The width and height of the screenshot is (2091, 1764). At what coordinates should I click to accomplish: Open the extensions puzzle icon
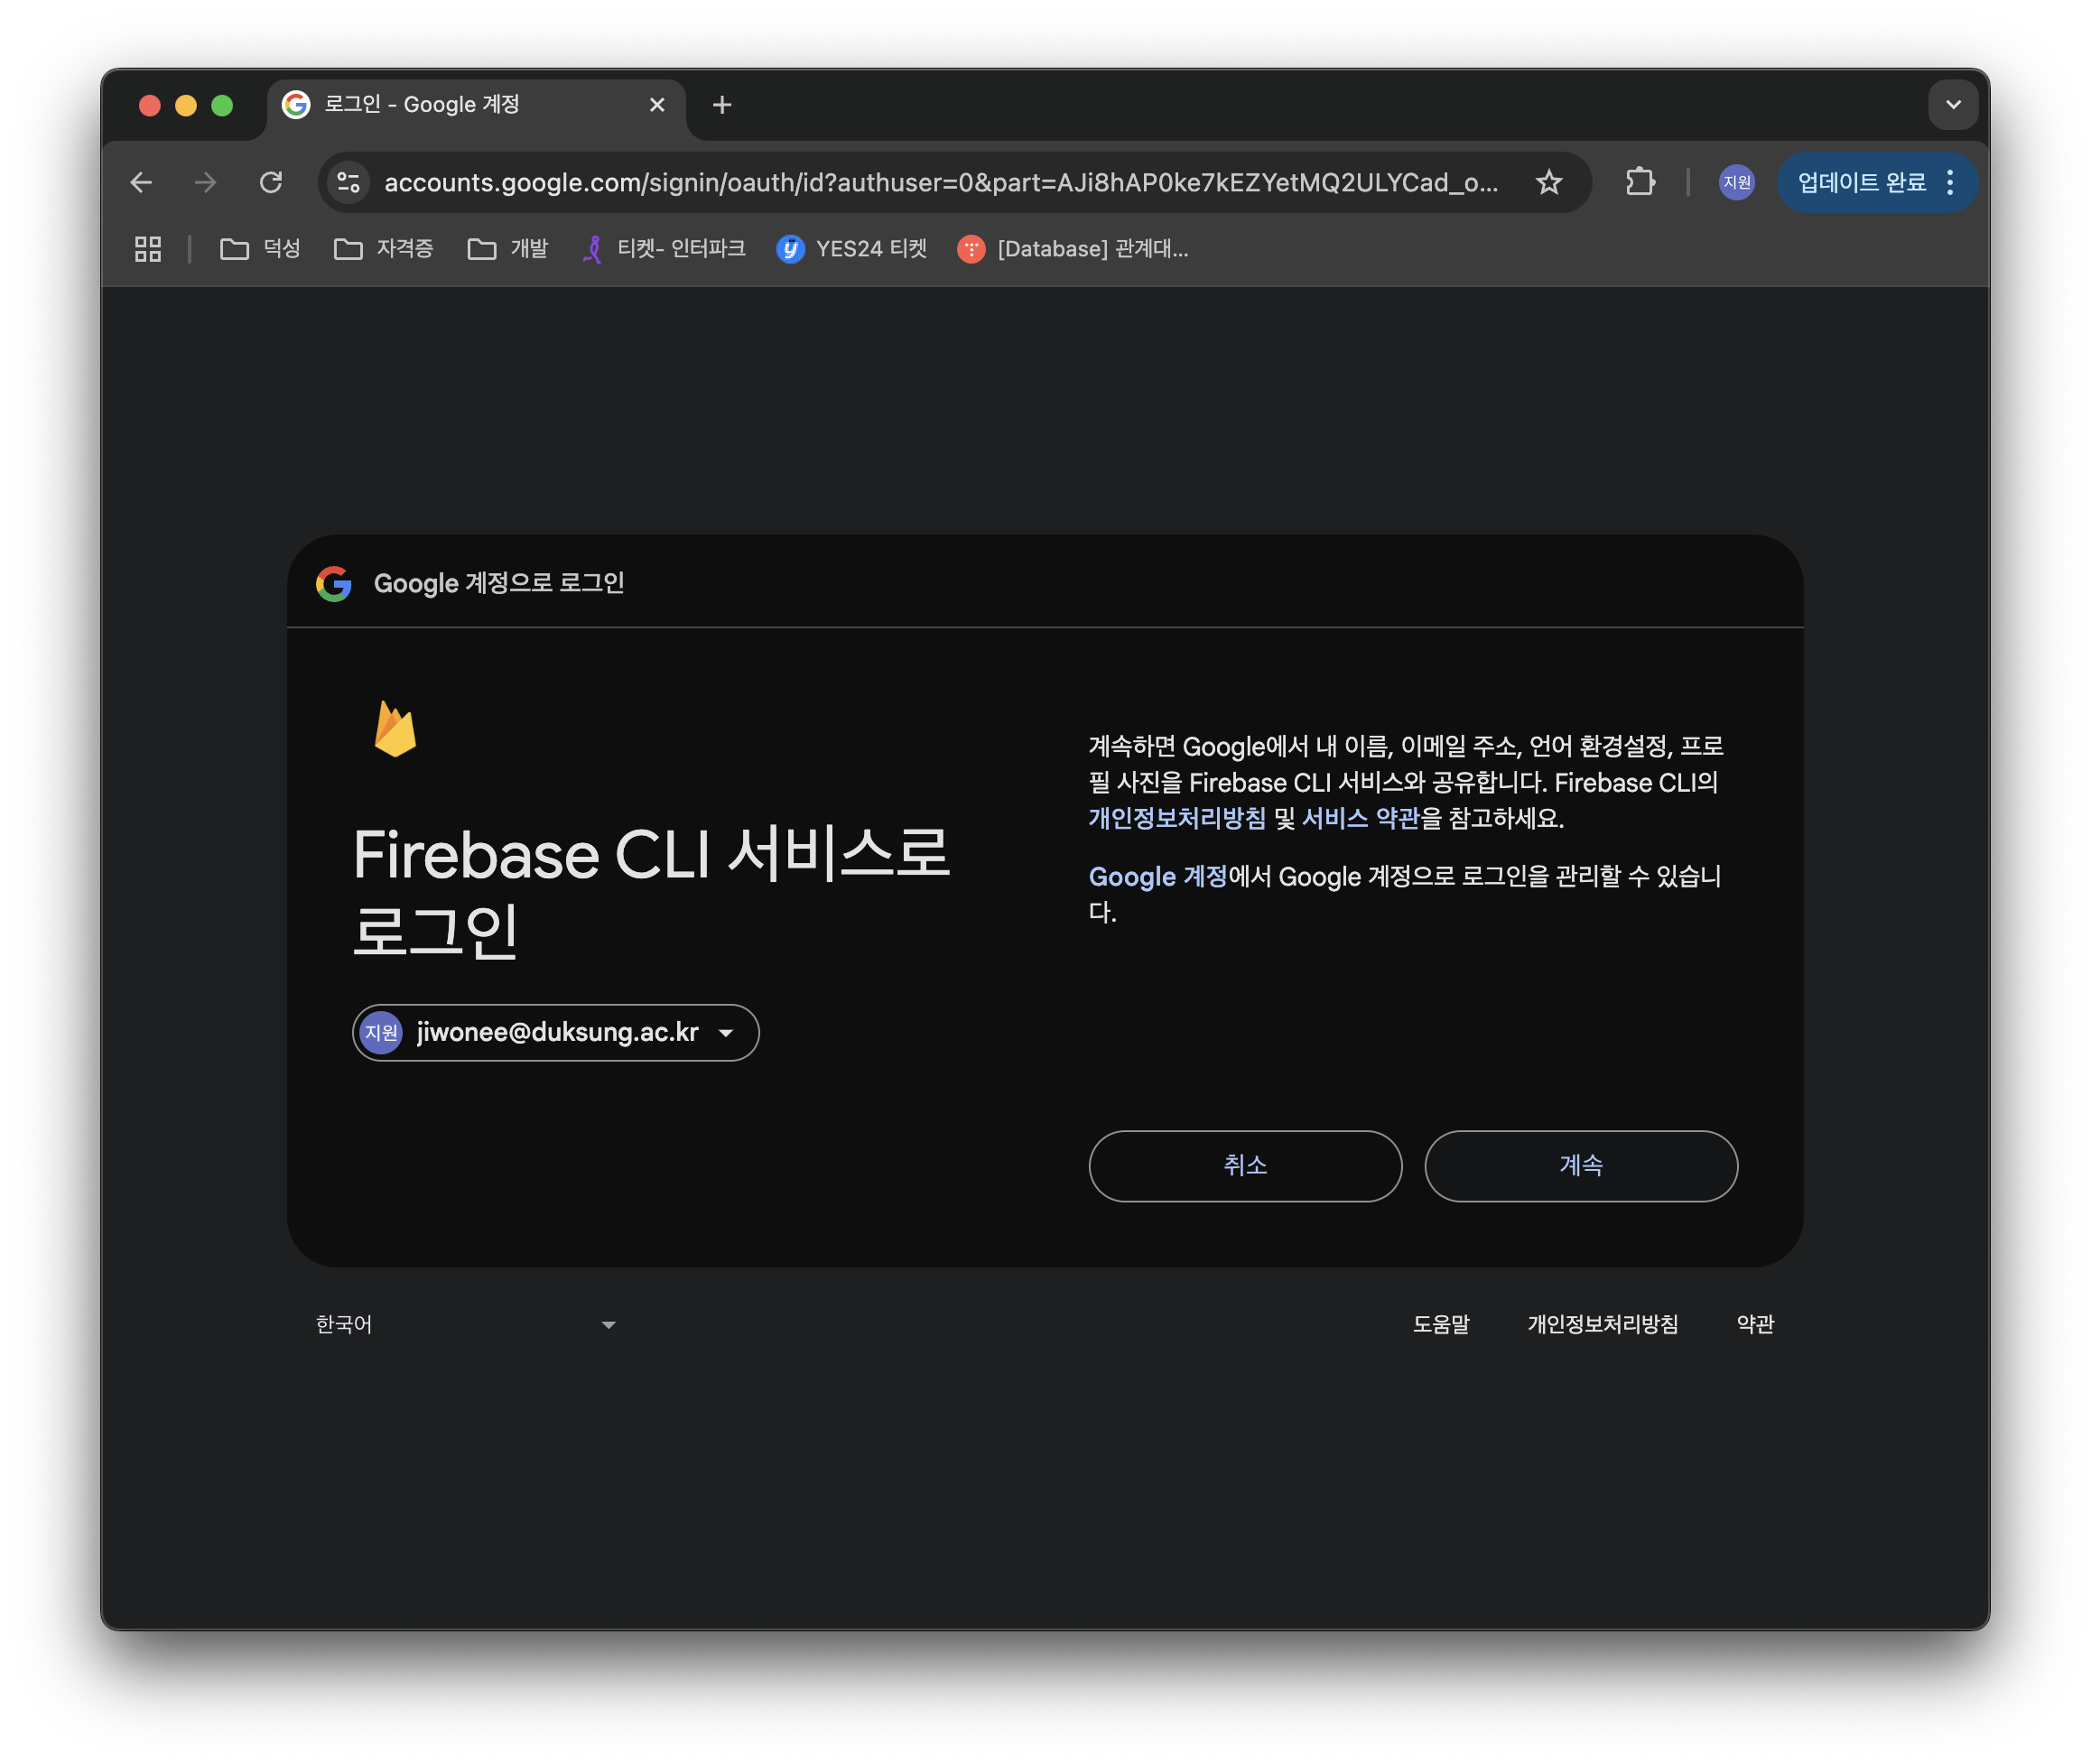click(1640, 182)
